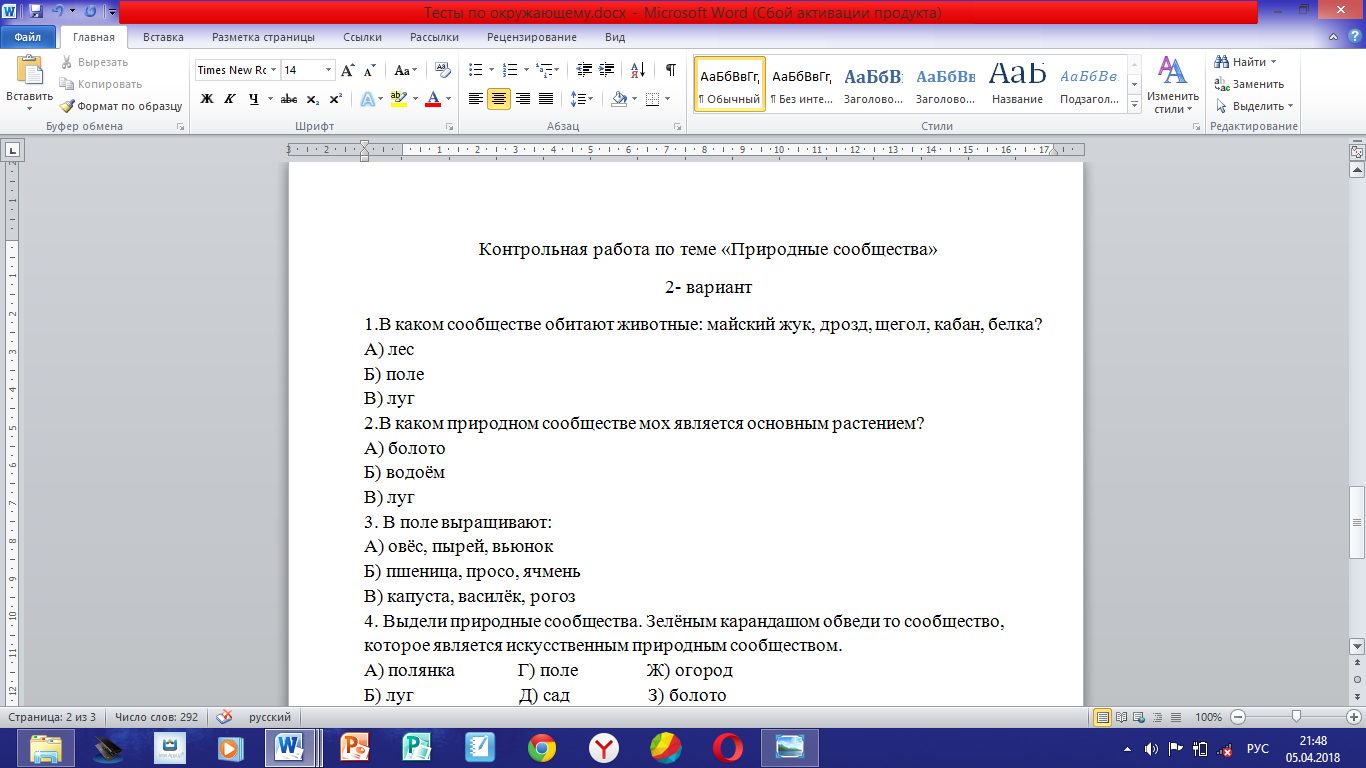
Task: Apply superscript formatting
Action: click(335, 99)
